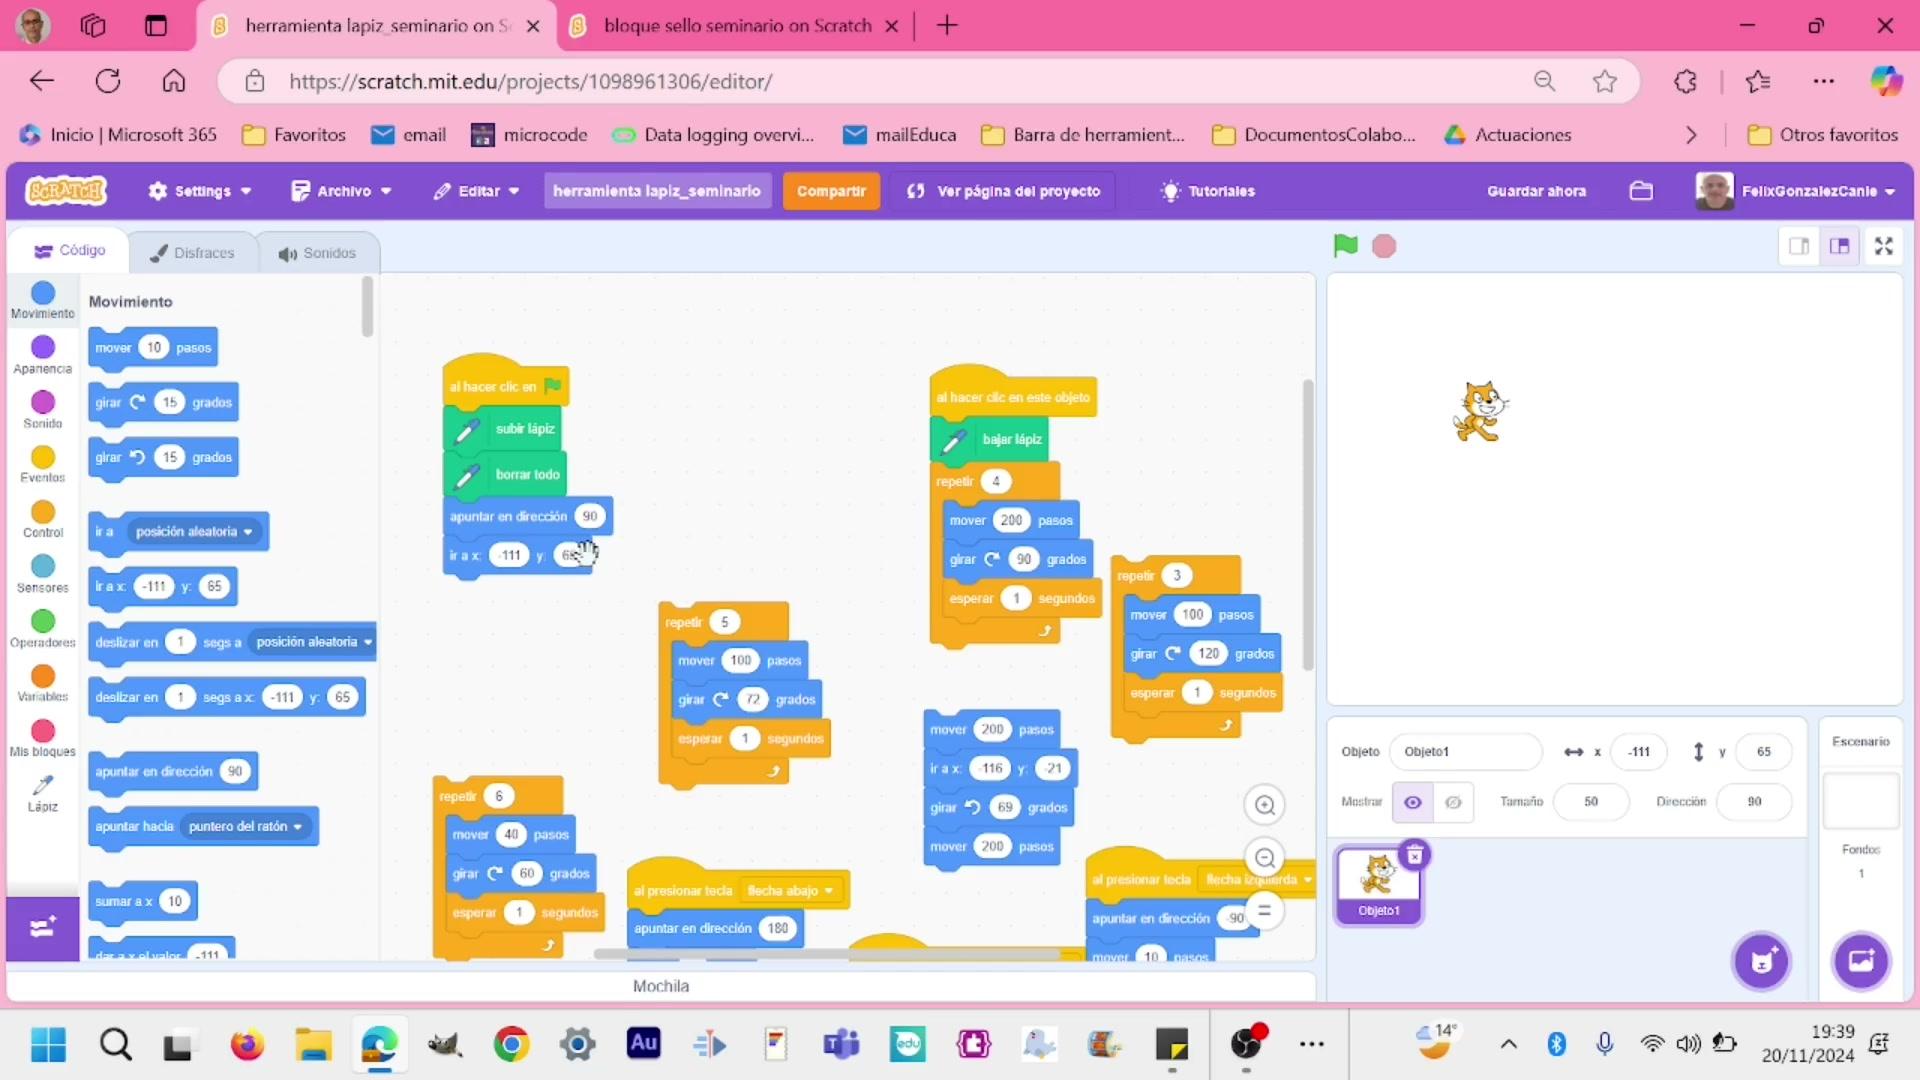Delete the Objeto1 sprite with the trash icon
1920x1080 pixels.
click(1414, 855)
